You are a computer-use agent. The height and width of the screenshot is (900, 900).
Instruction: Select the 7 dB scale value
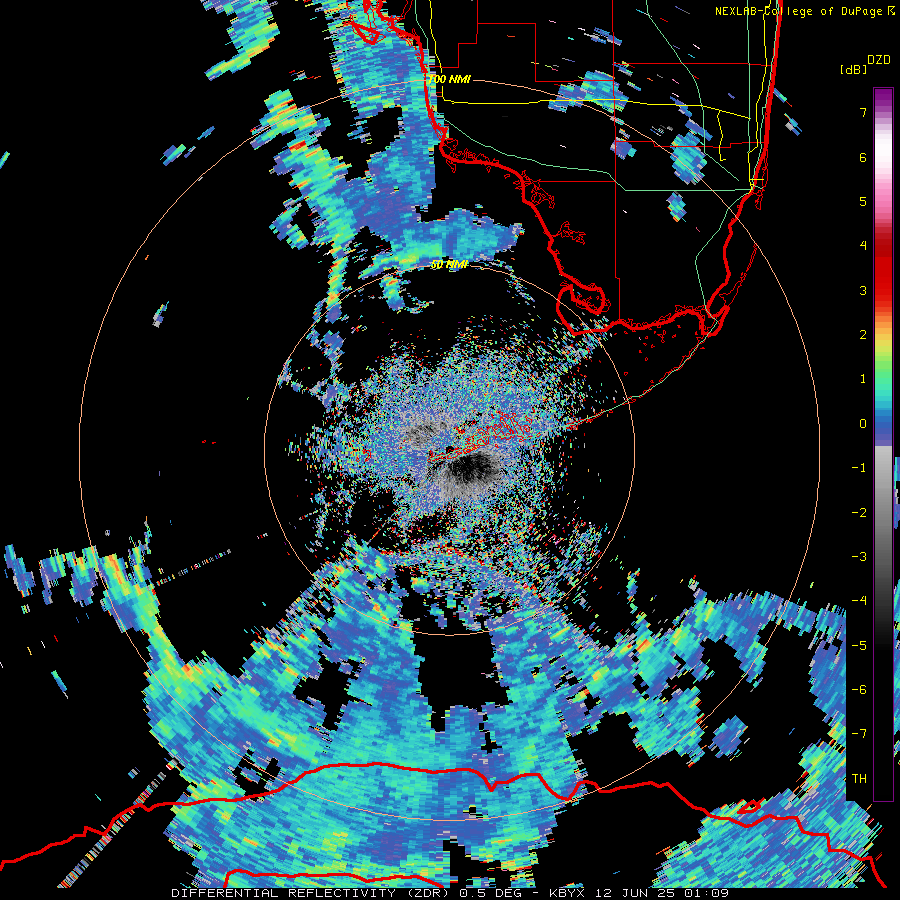click(x=863, y=112)
